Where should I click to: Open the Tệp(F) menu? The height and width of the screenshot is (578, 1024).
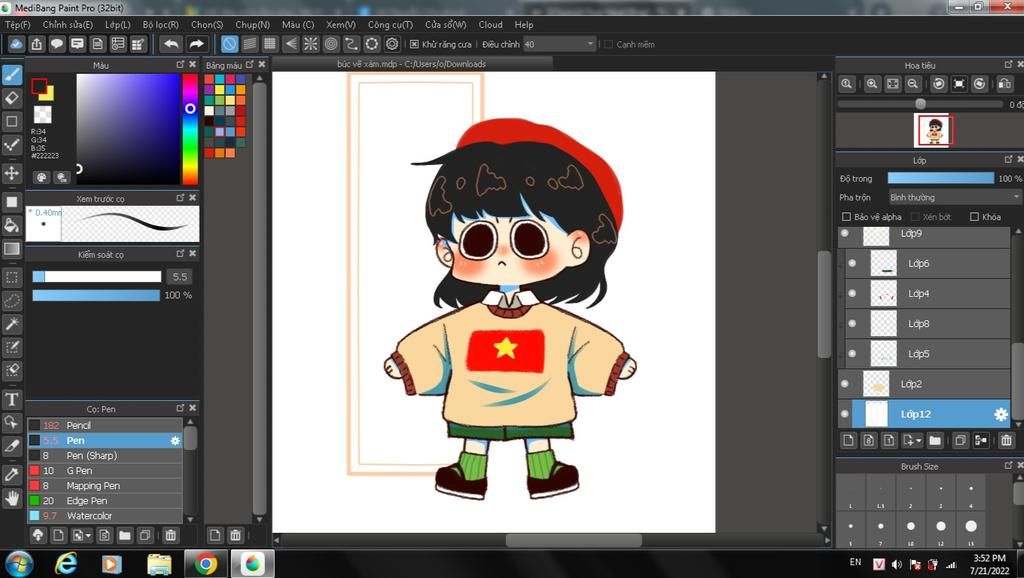[x=18, y=25]
